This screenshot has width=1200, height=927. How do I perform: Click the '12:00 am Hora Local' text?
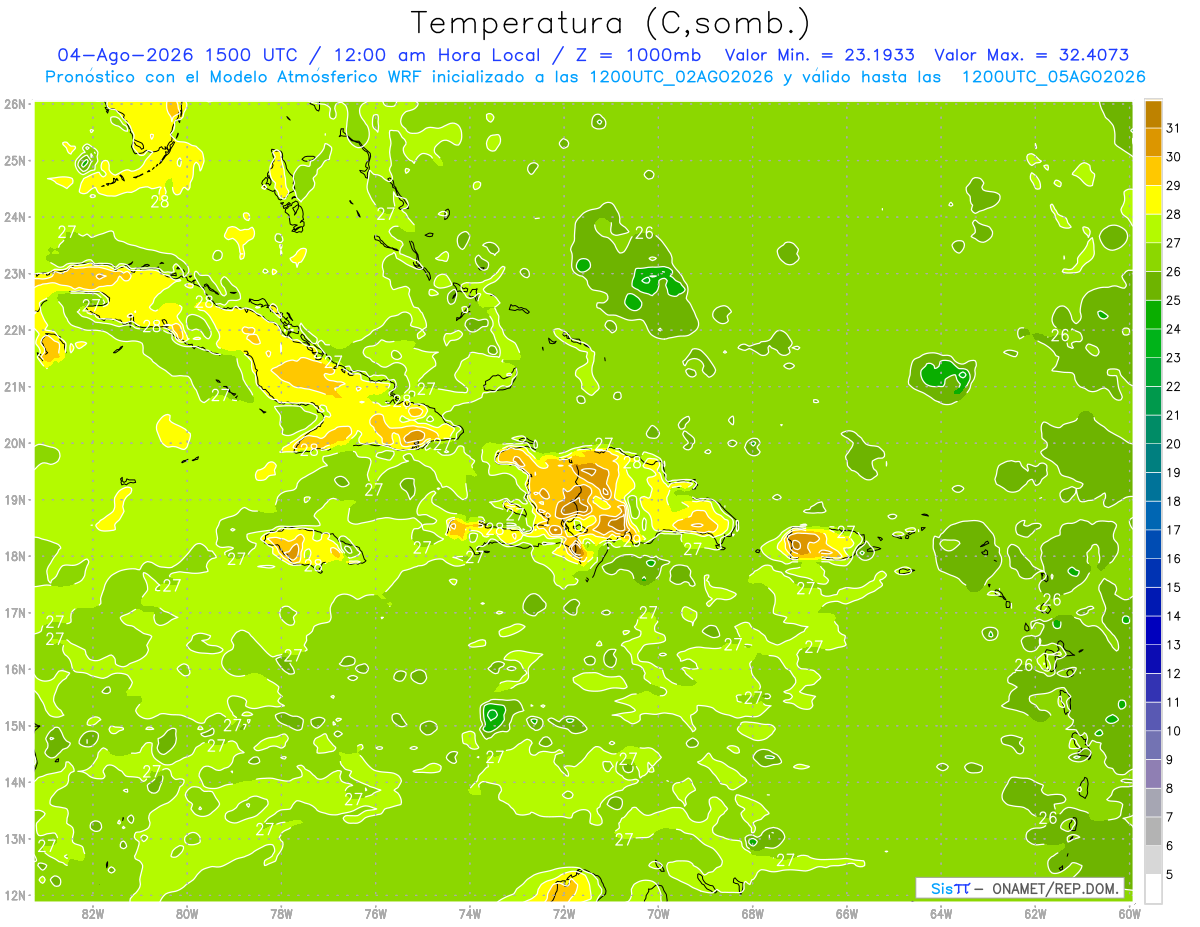click(x=435, y=55)
